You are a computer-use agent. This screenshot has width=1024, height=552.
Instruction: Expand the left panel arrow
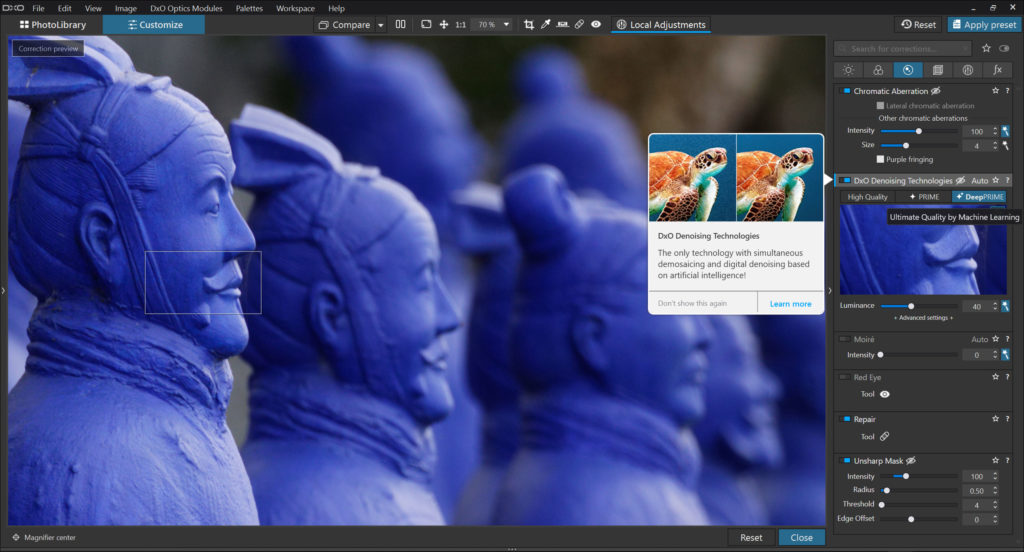[3, 291]
